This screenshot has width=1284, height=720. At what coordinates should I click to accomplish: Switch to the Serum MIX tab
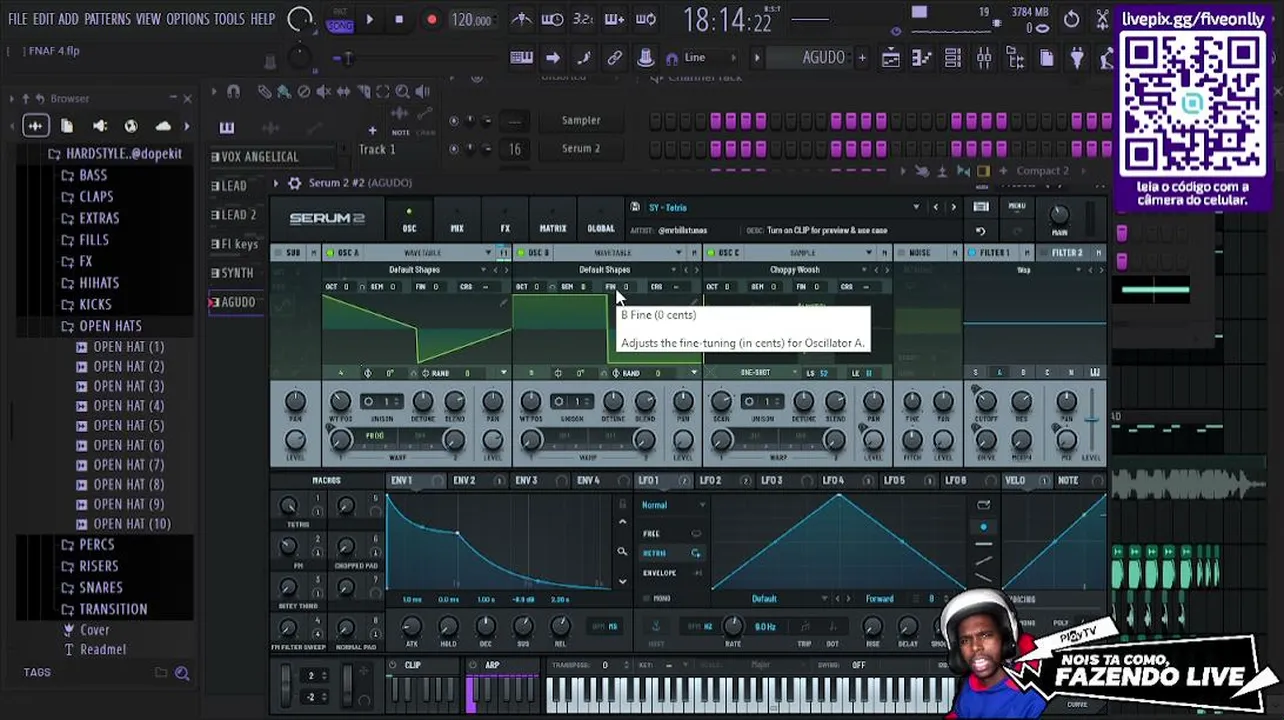pos(457,221)
